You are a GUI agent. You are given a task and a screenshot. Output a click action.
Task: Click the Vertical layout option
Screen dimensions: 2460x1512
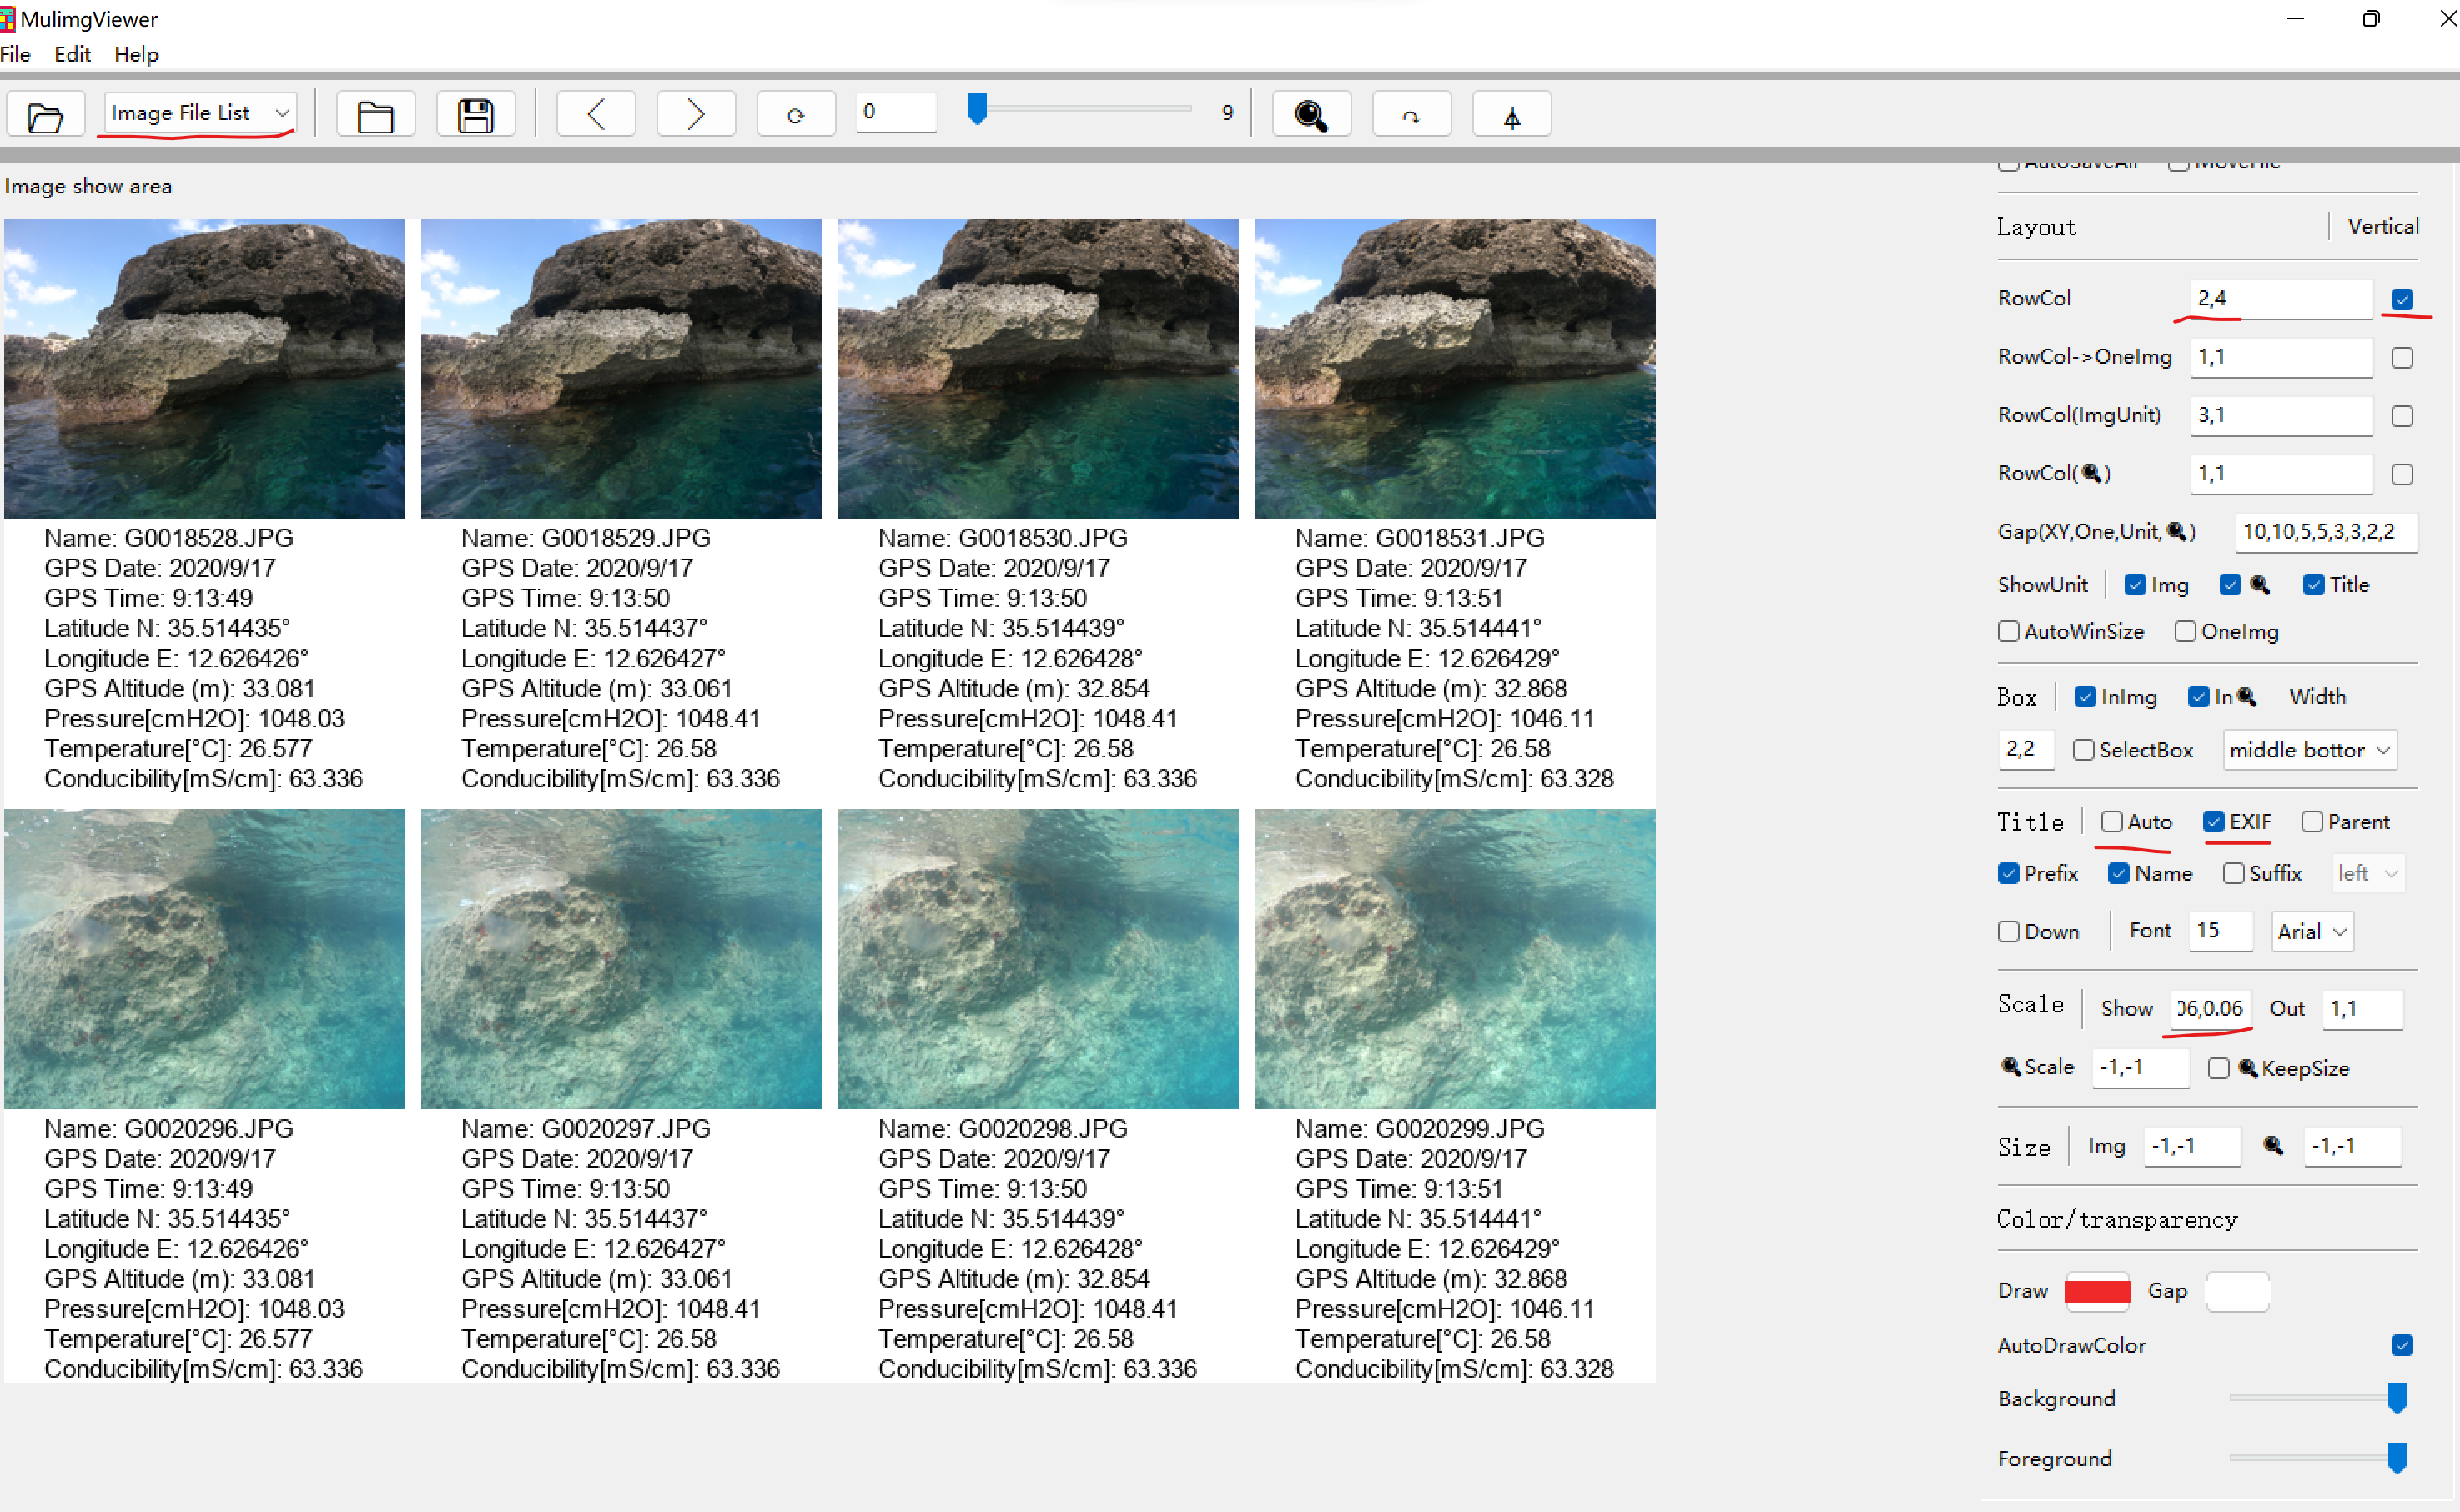pos(2383,226)
